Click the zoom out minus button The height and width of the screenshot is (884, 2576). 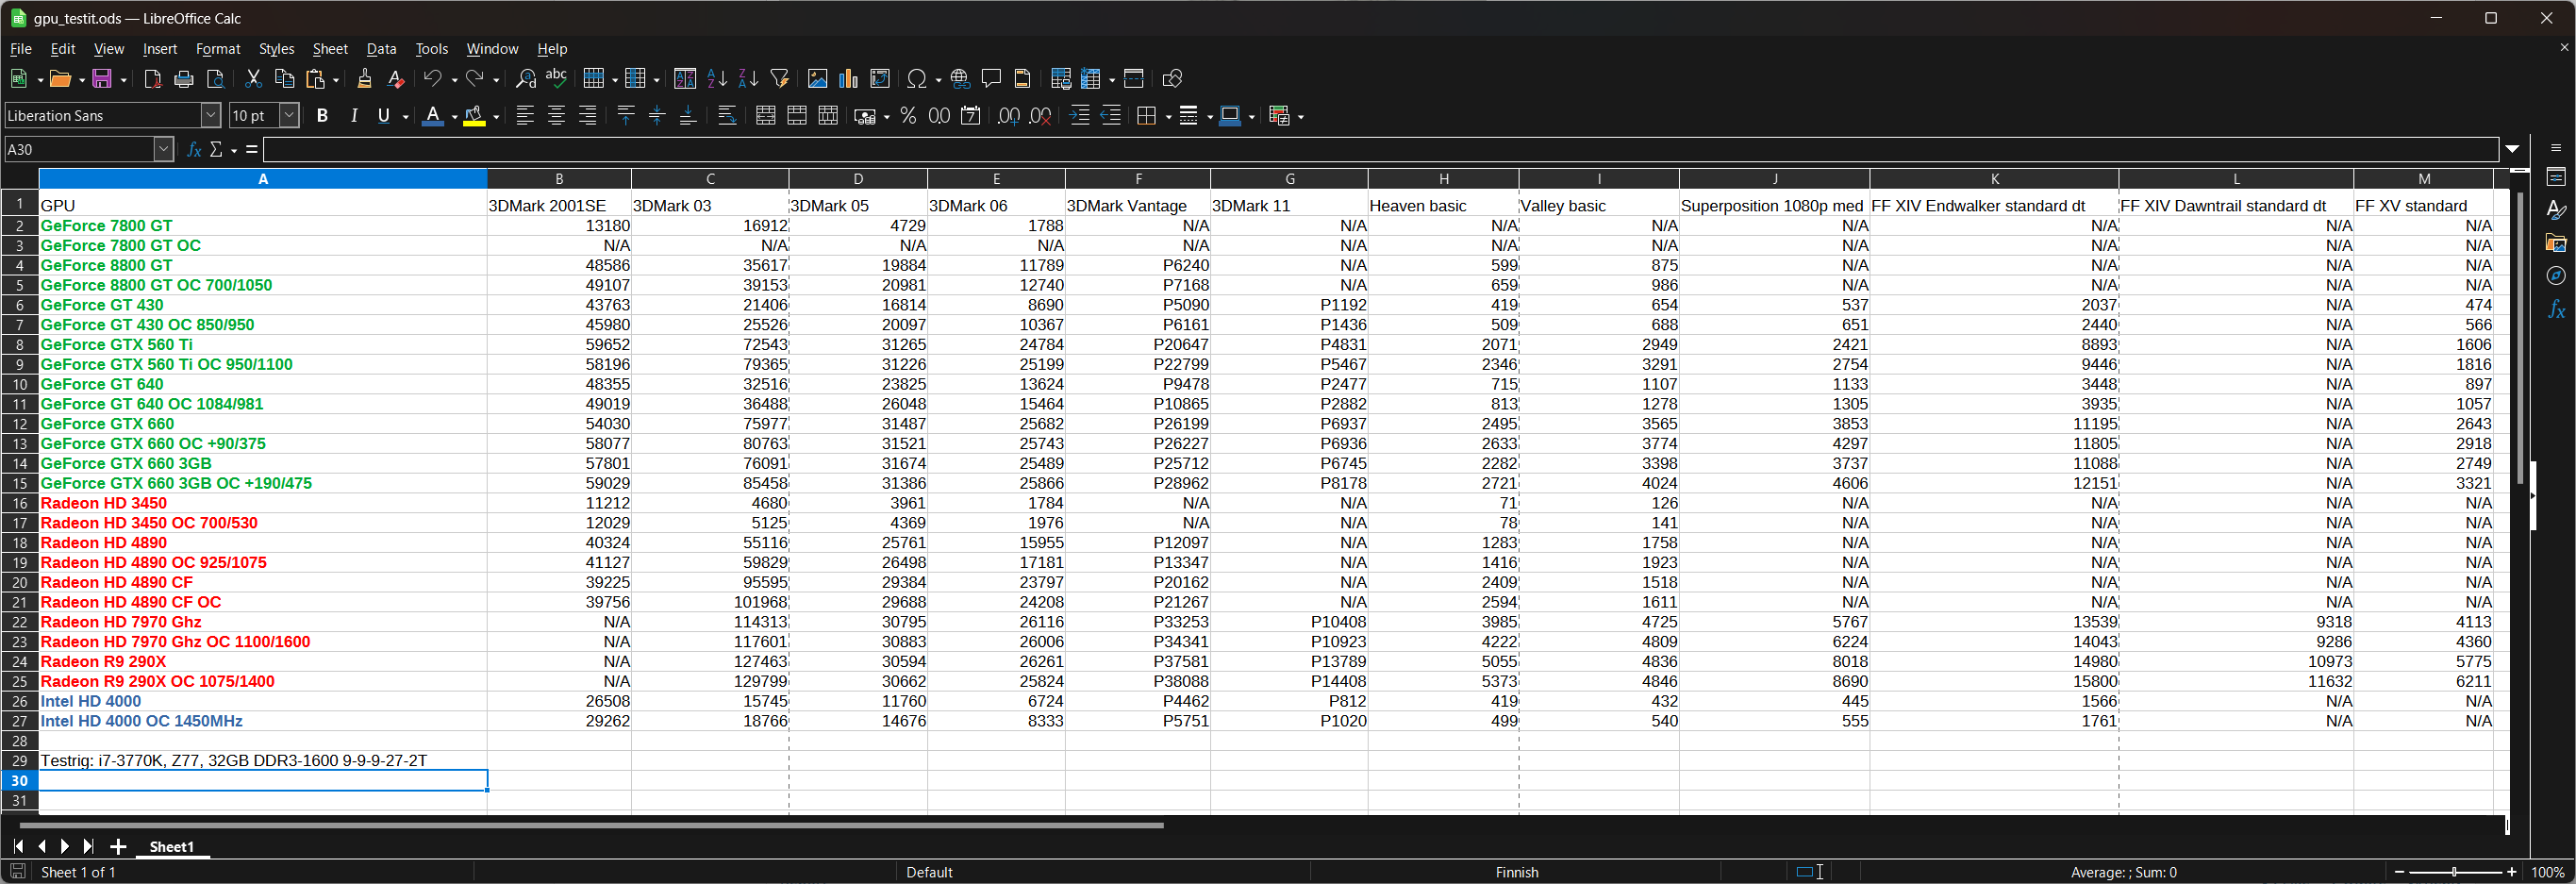[2398, 872]
